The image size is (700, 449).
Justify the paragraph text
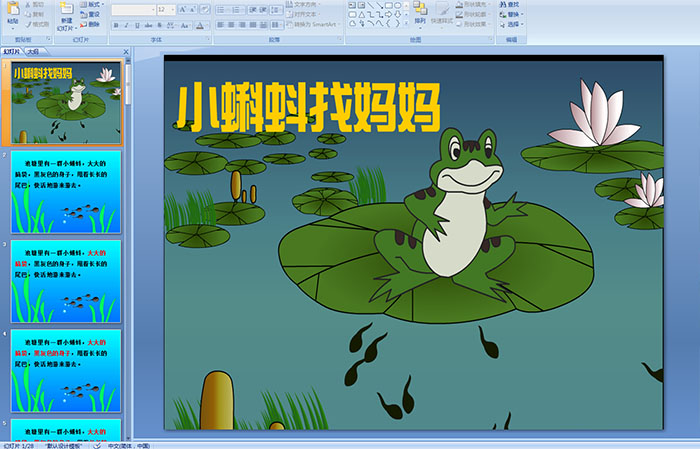click(253, 25)
